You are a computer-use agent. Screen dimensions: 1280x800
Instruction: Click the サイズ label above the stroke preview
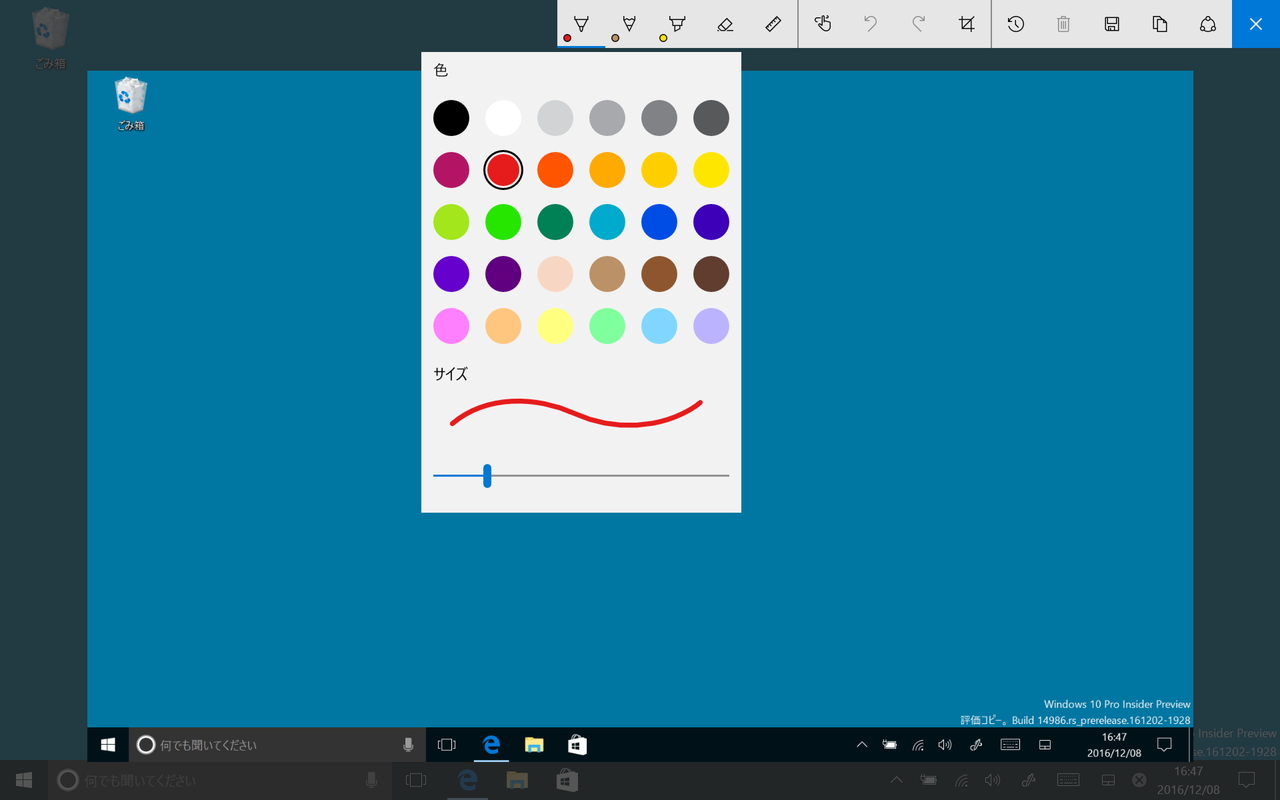(450, 374)
